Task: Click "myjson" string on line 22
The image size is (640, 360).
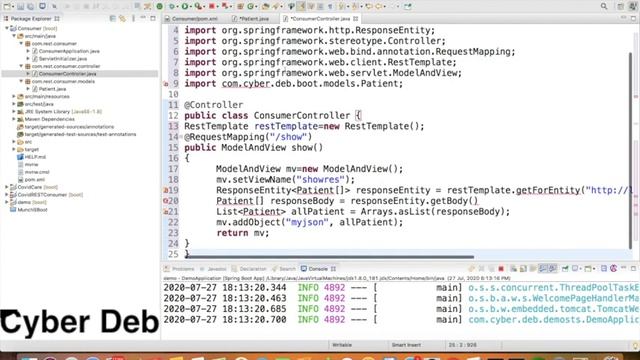Action: 307,222
